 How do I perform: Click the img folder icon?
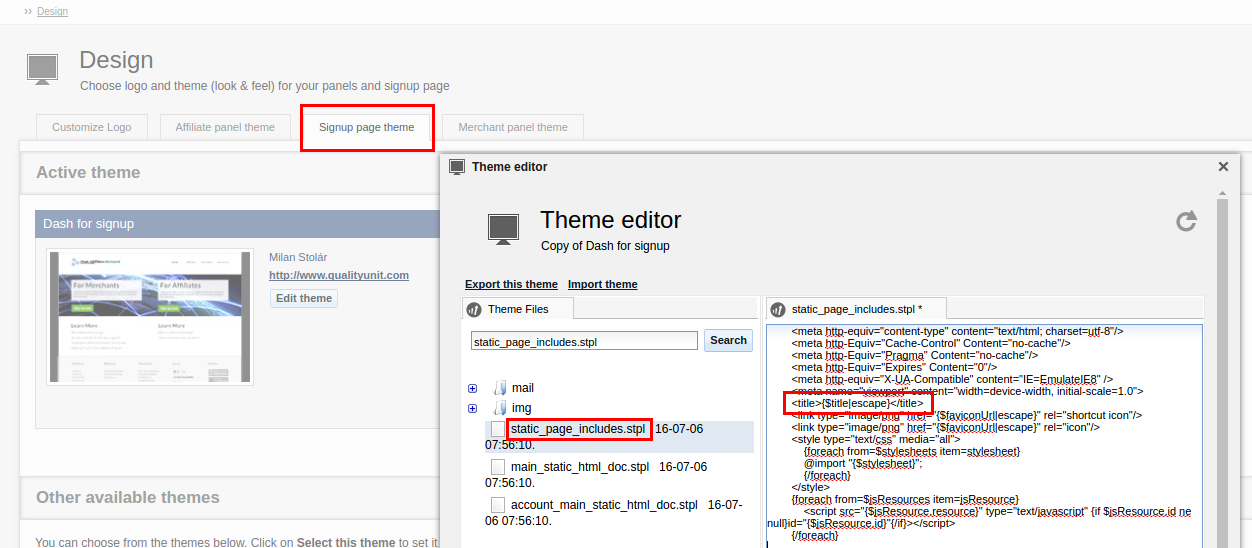[500, 408]
